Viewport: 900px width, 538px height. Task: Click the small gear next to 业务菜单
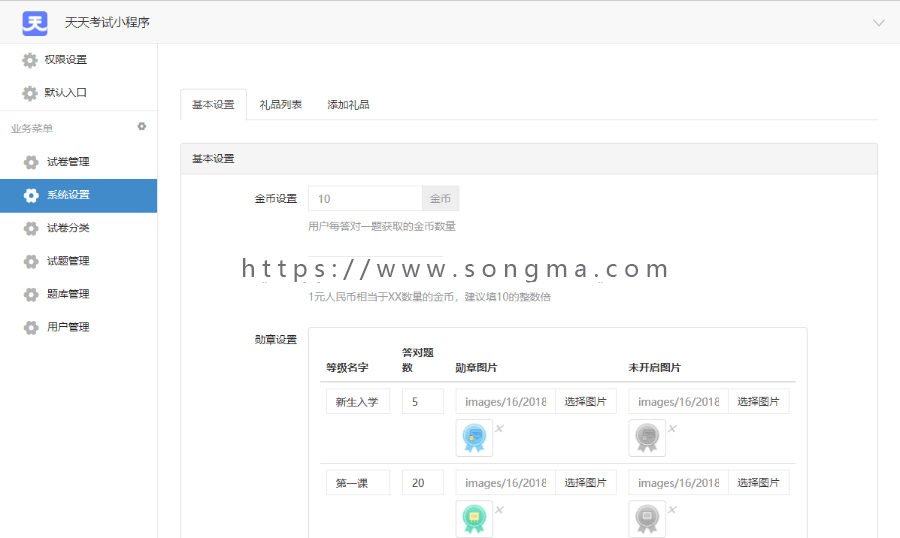(142, 126)
